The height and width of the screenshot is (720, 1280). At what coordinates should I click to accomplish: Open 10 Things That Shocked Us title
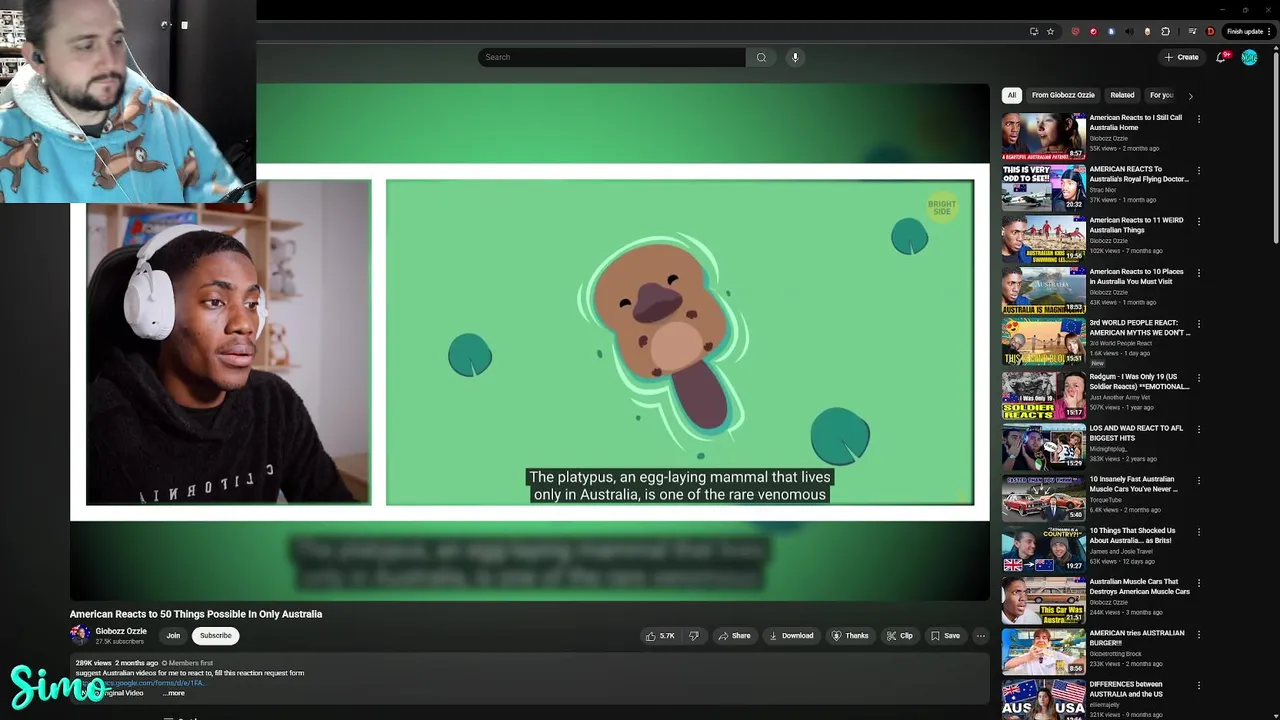coord(1132,536)
